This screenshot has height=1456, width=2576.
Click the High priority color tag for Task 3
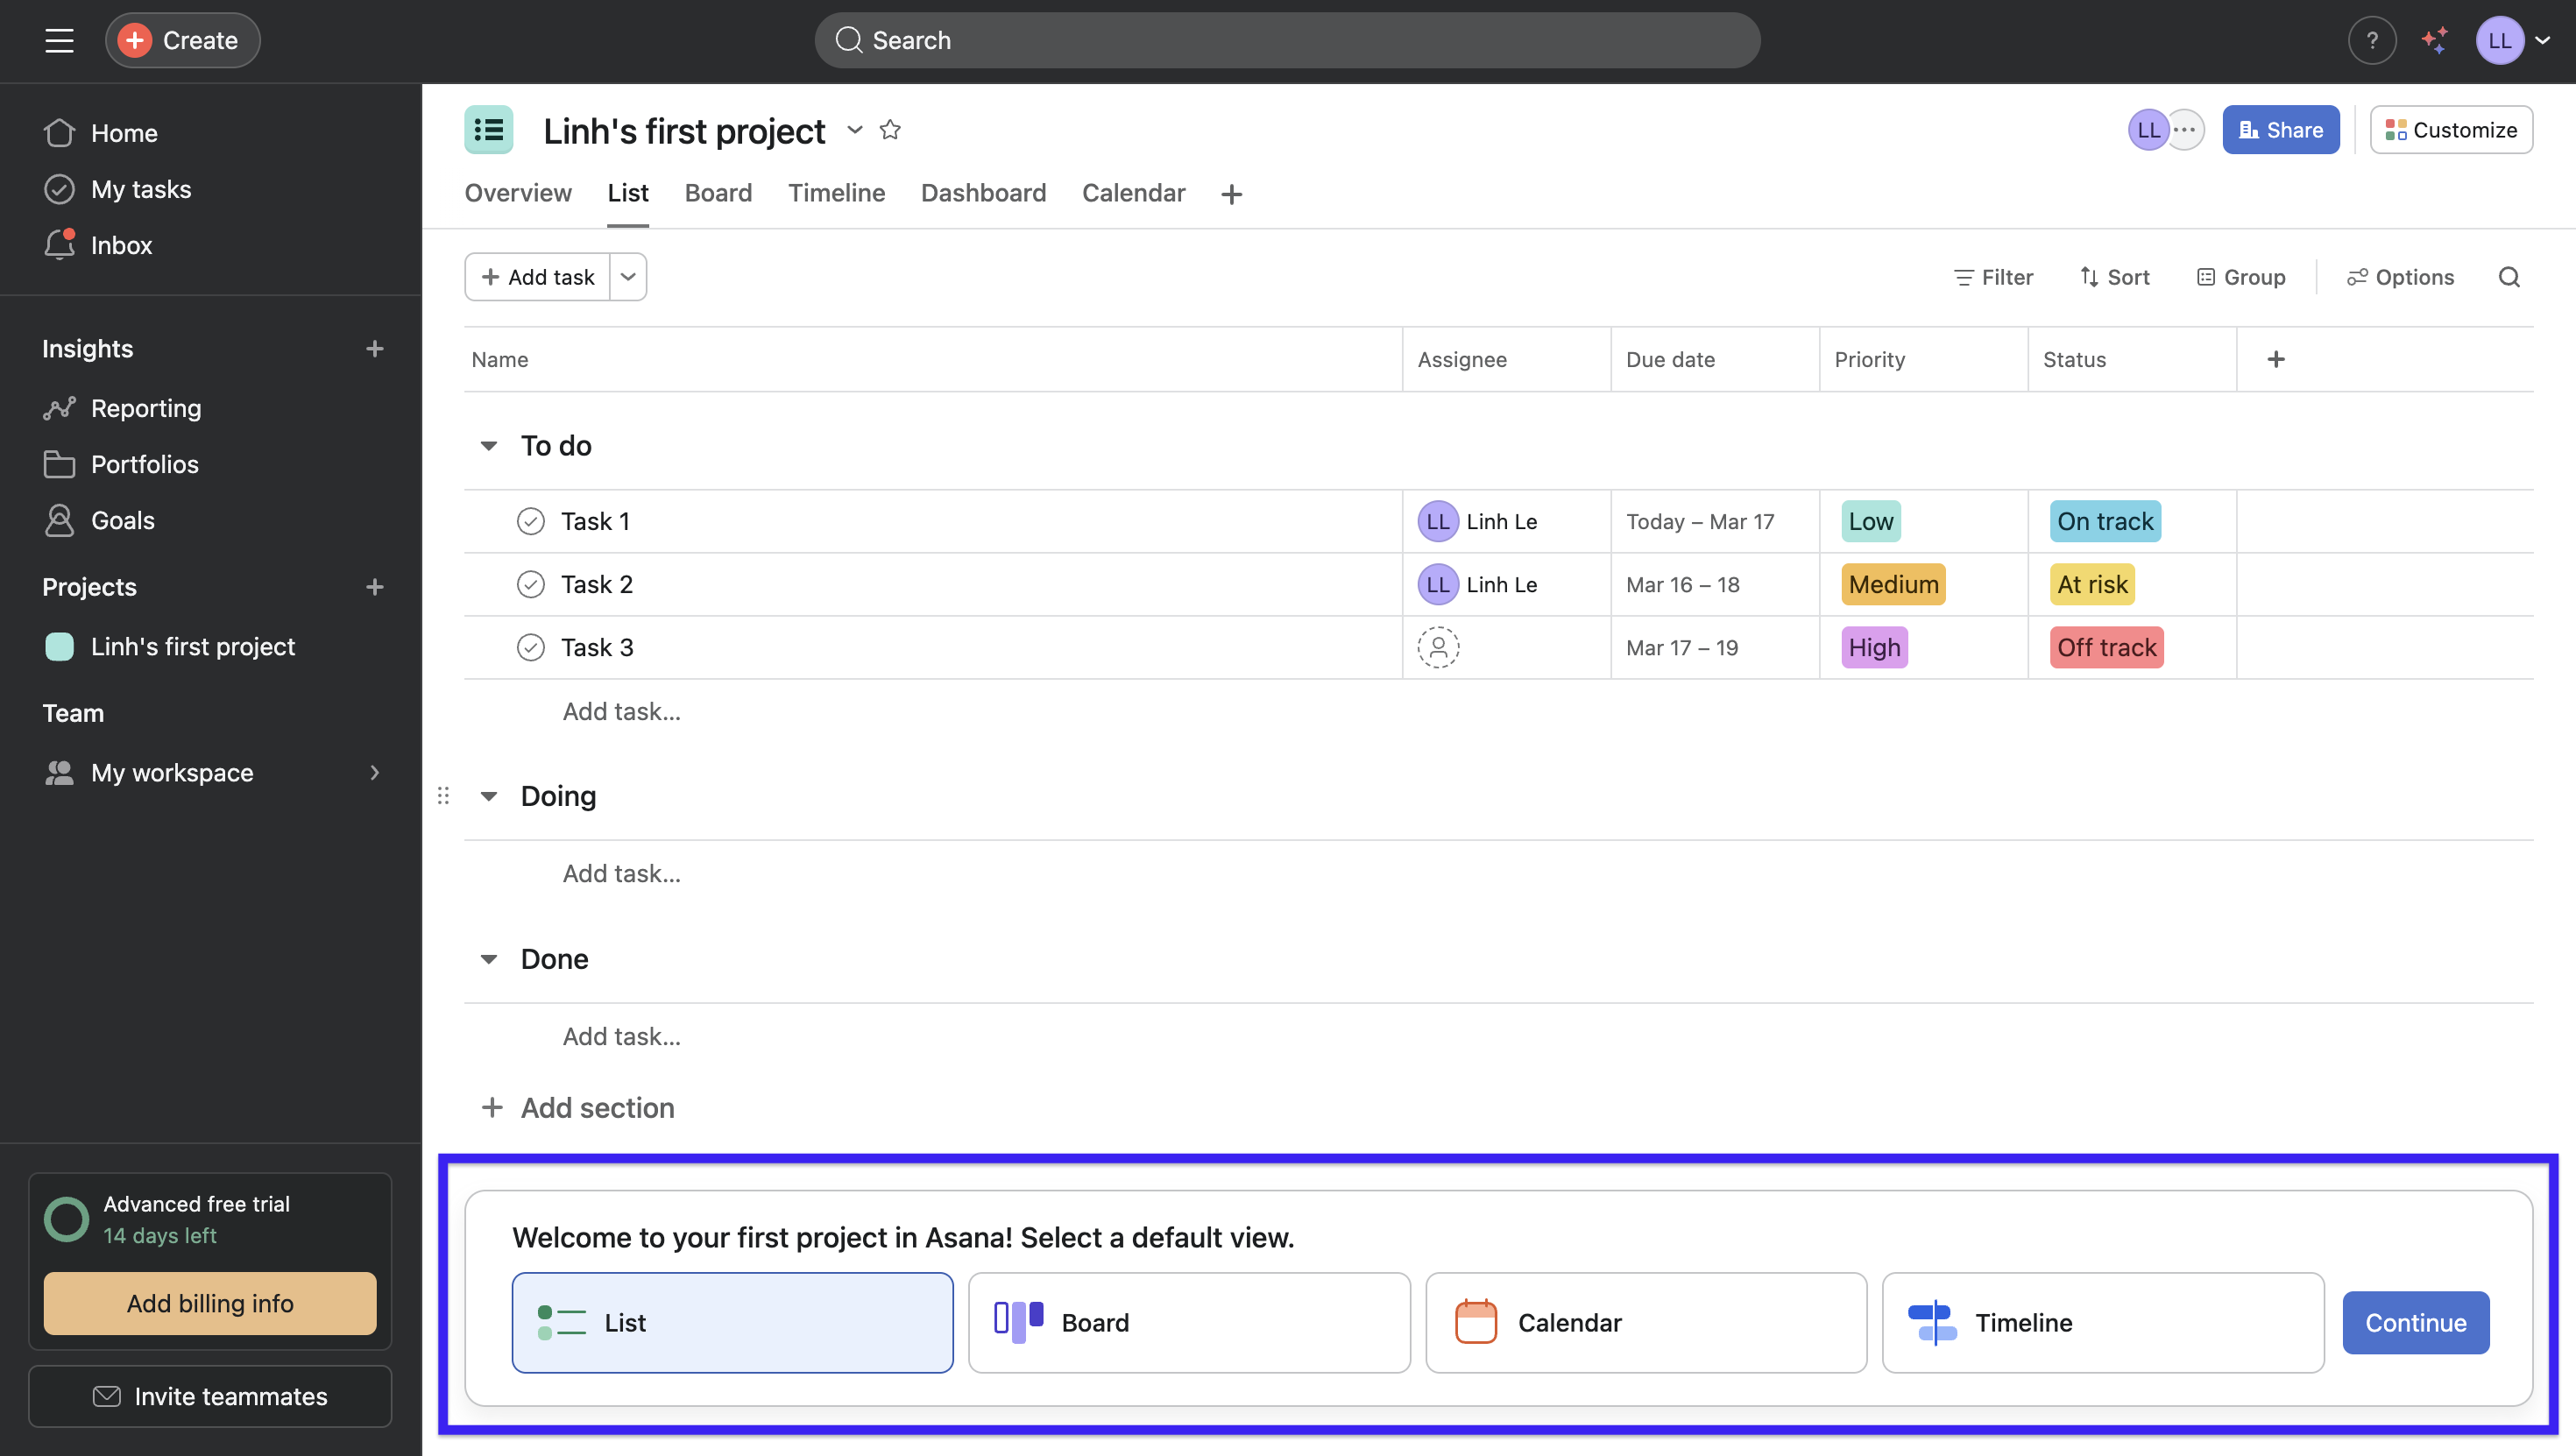click(x=1874, y=647)
